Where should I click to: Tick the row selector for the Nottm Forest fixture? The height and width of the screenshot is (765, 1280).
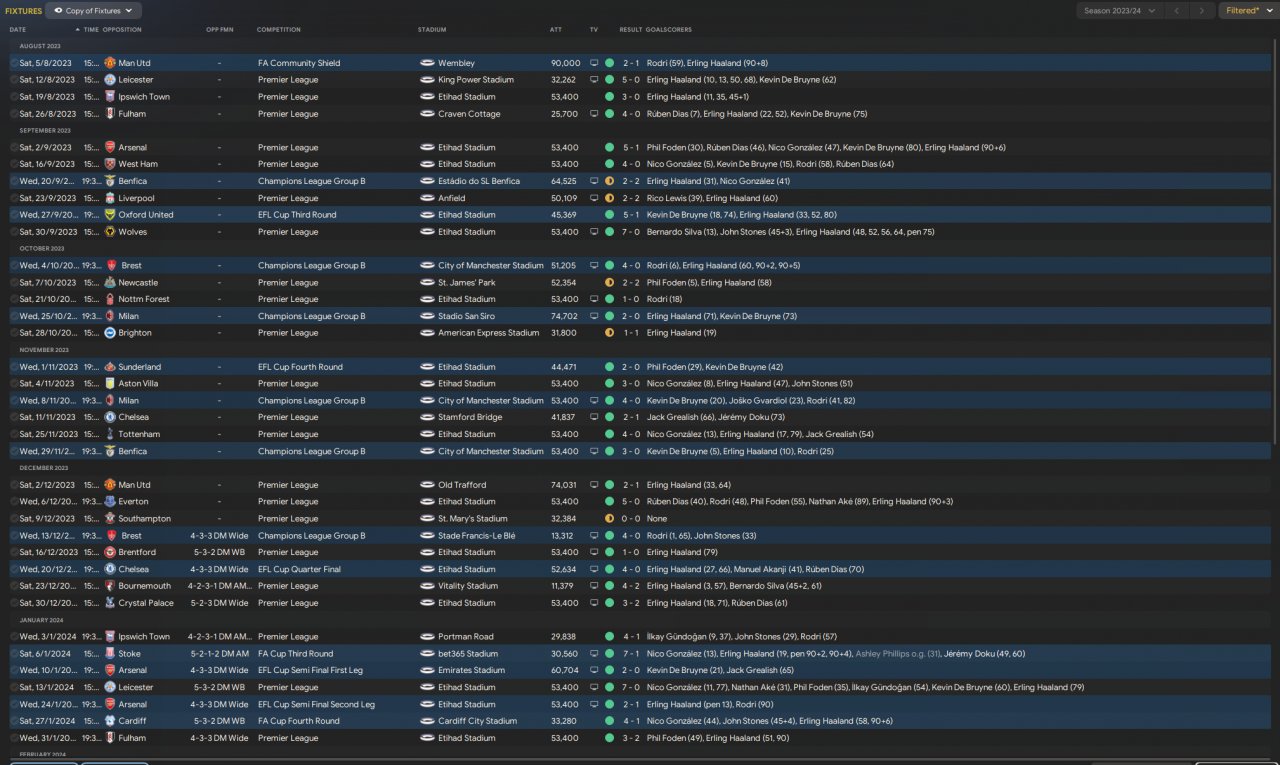[x=14, y=299]
